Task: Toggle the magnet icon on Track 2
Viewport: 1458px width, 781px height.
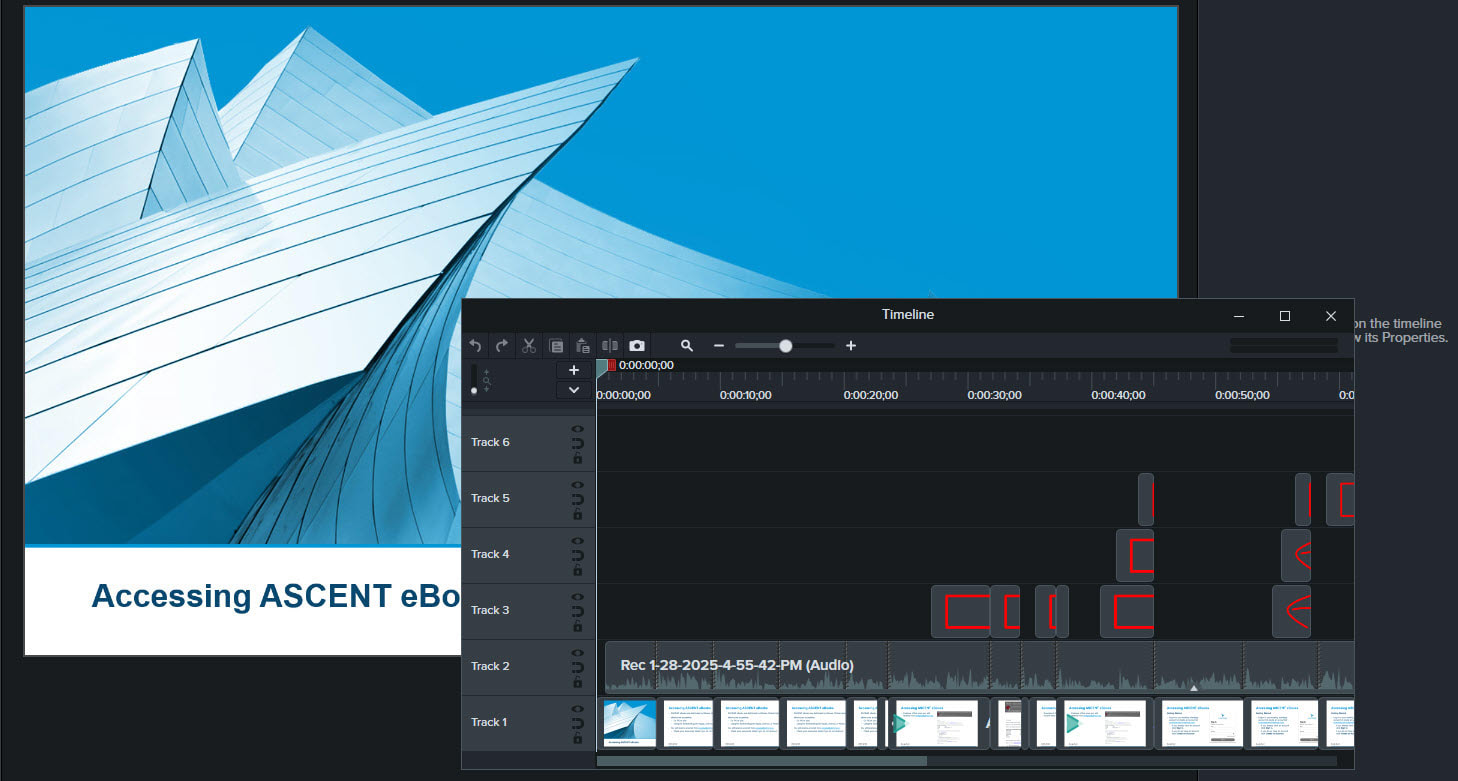Action: click(x=577, y=668)
